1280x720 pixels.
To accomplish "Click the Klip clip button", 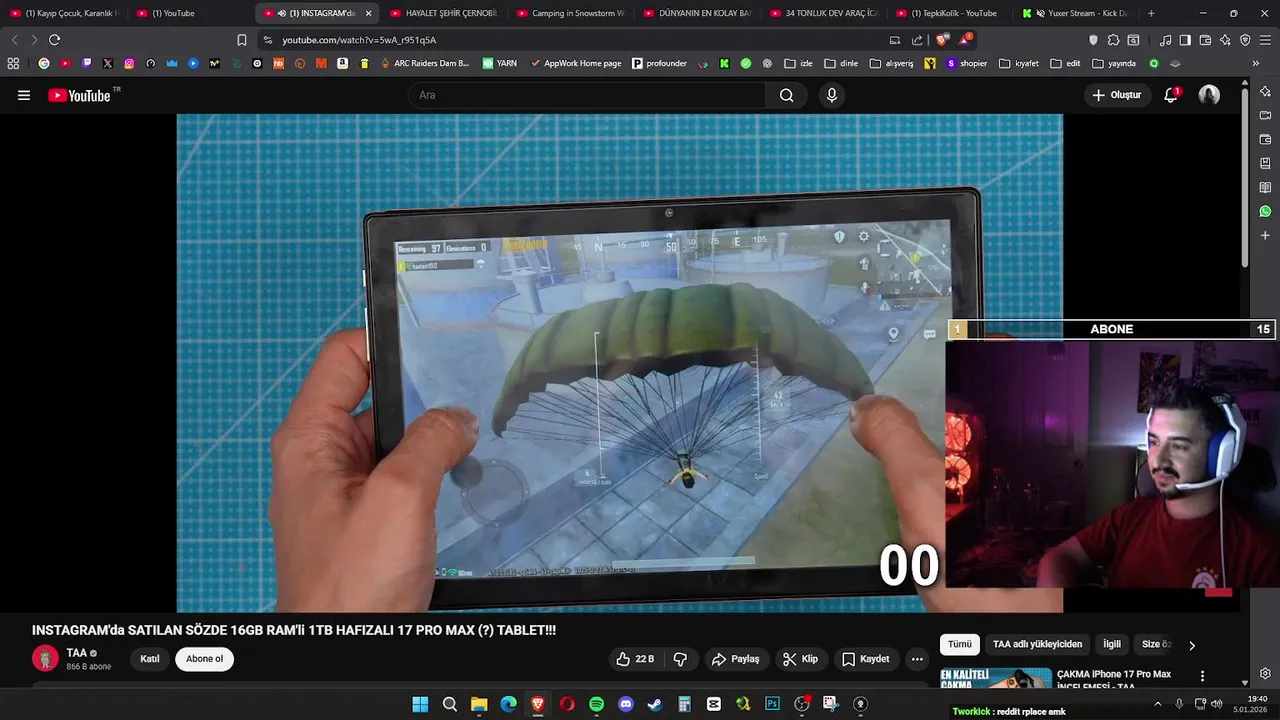I will pos(800,659).
